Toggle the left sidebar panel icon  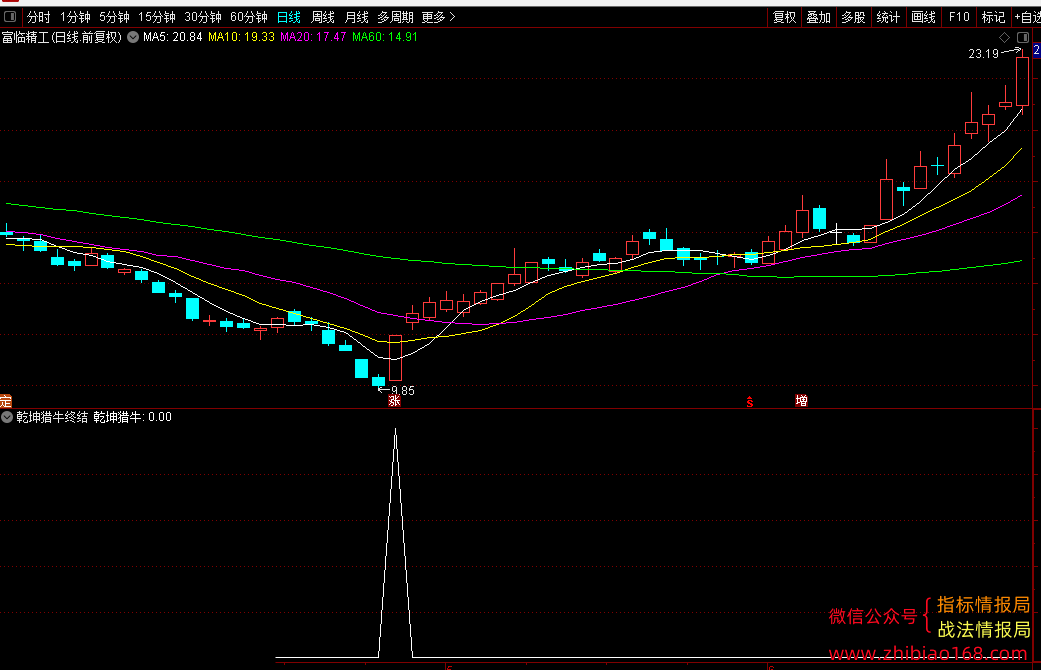10,17
